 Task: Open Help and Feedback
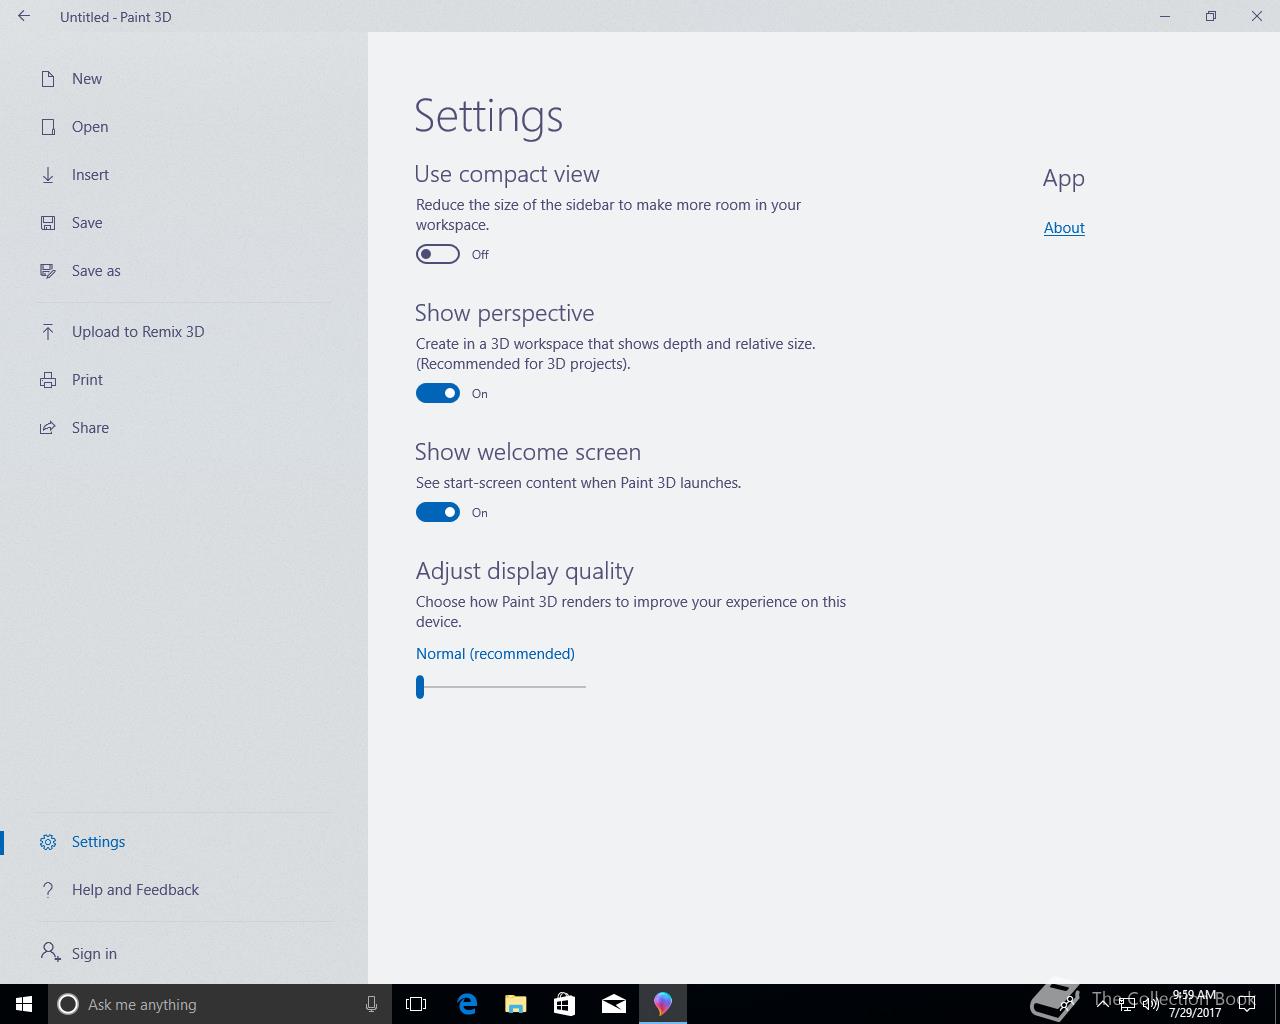tap(184, 890)
